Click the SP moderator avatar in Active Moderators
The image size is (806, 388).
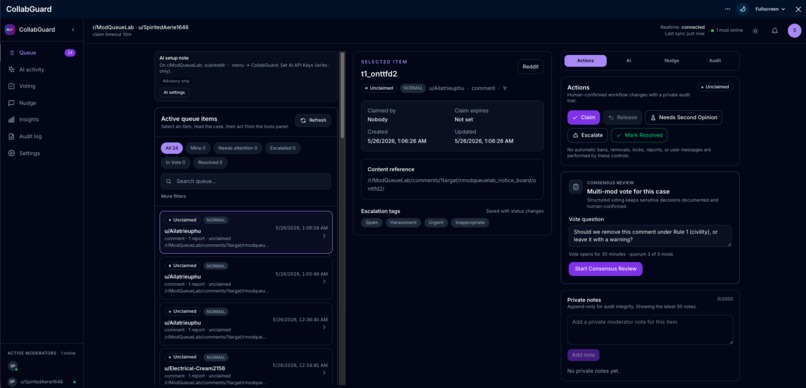[x=12, y=366]
